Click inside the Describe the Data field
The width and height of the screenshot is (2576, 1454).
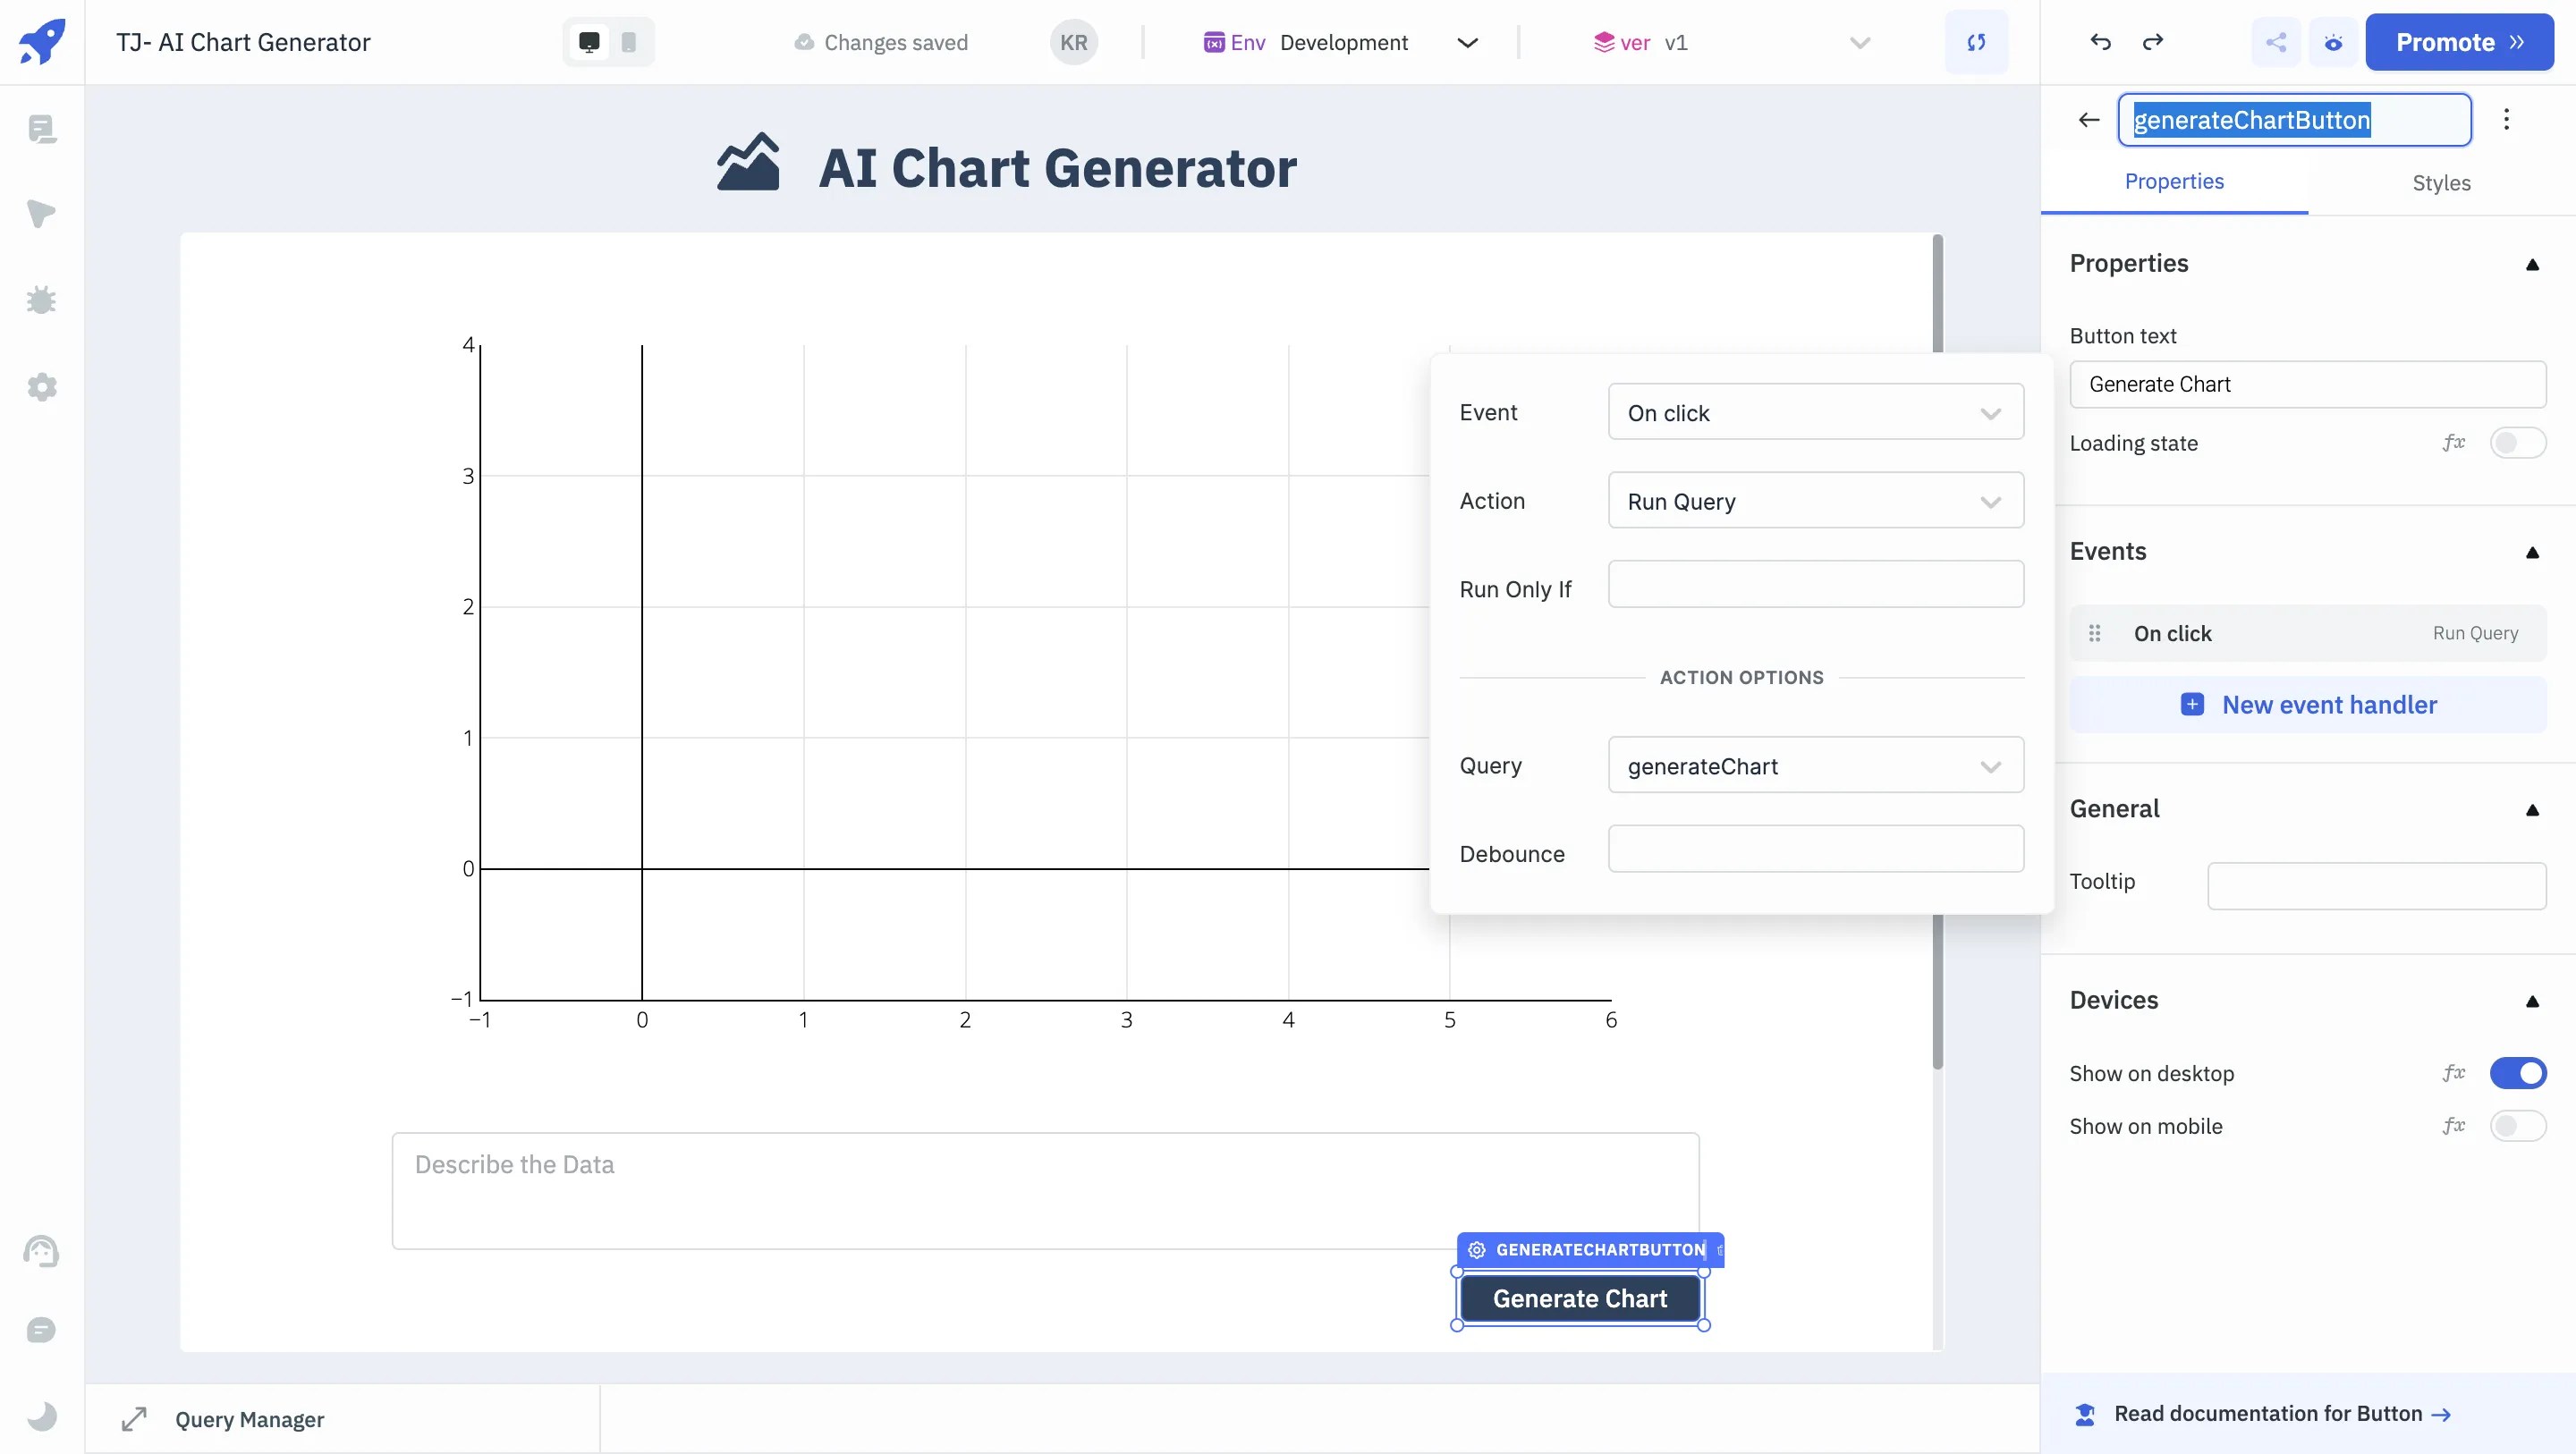pos(1043,1190)
